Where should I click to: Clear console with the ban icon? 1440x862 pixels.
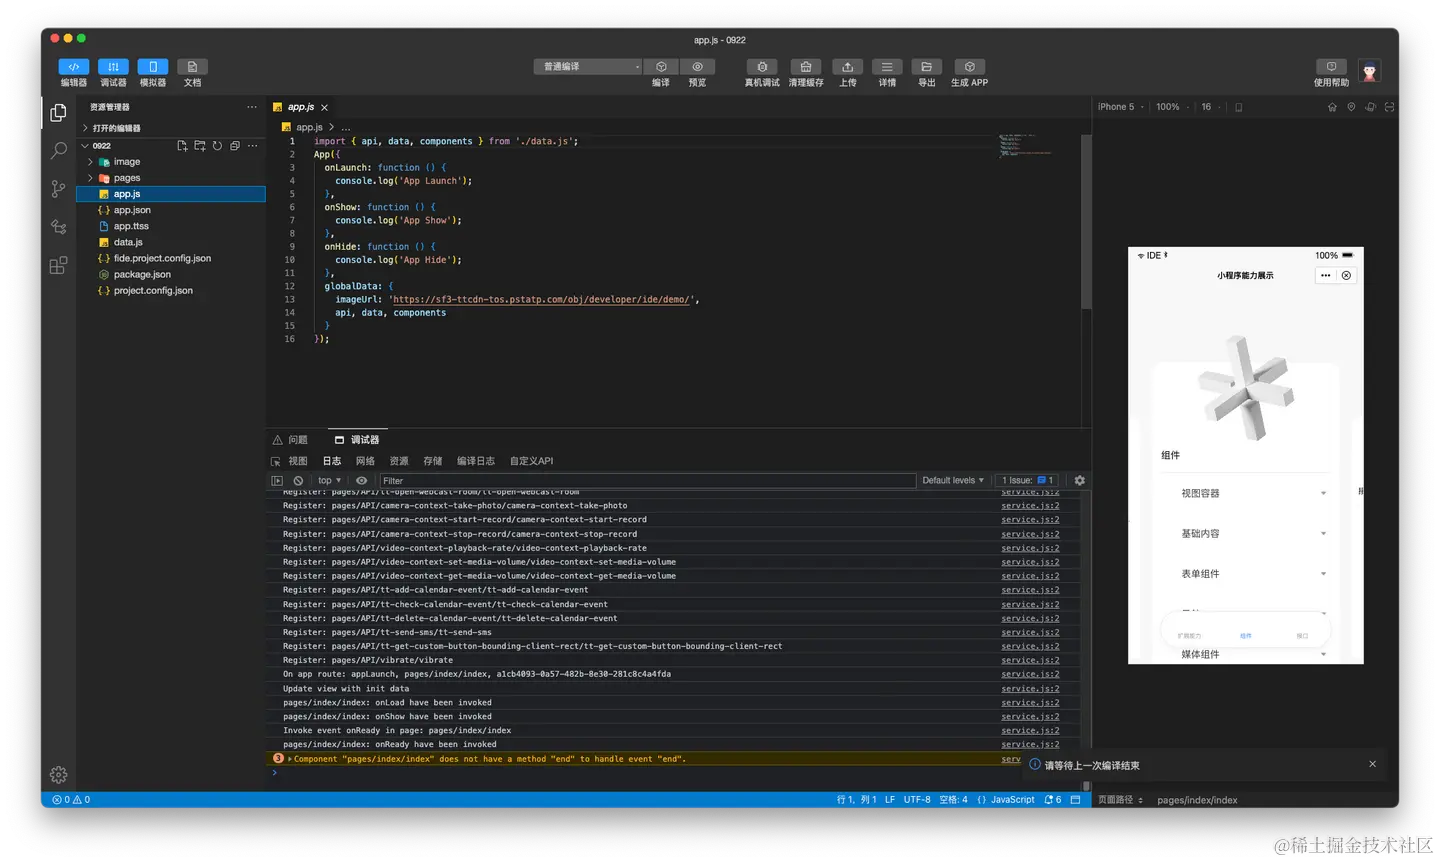point(298,481)
